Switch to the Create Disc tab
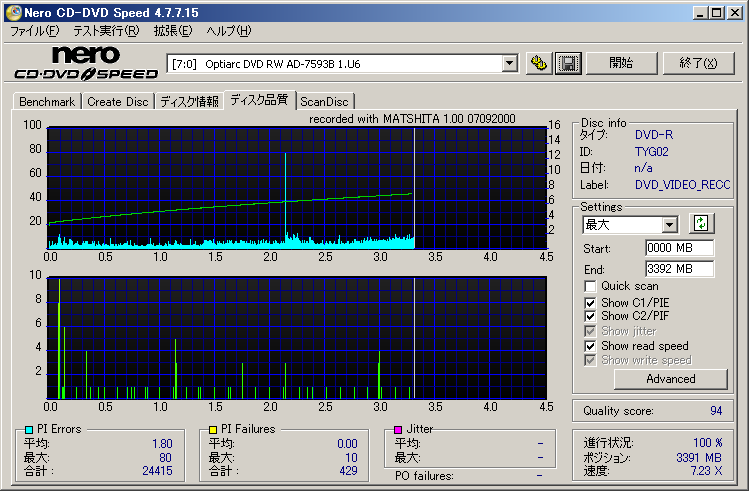749x491 pixels. 118,102
